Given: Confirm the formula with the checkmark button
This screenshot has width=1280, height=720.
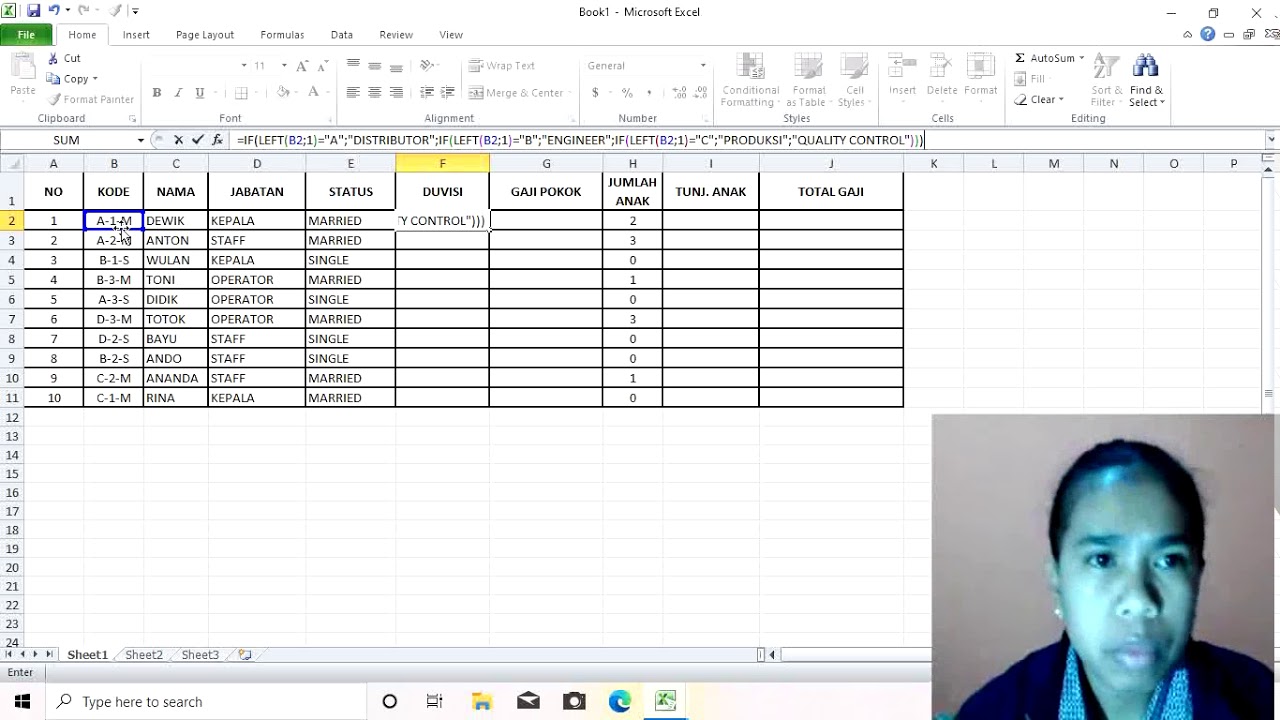Looking at the screenshot, I should point(197,140).
